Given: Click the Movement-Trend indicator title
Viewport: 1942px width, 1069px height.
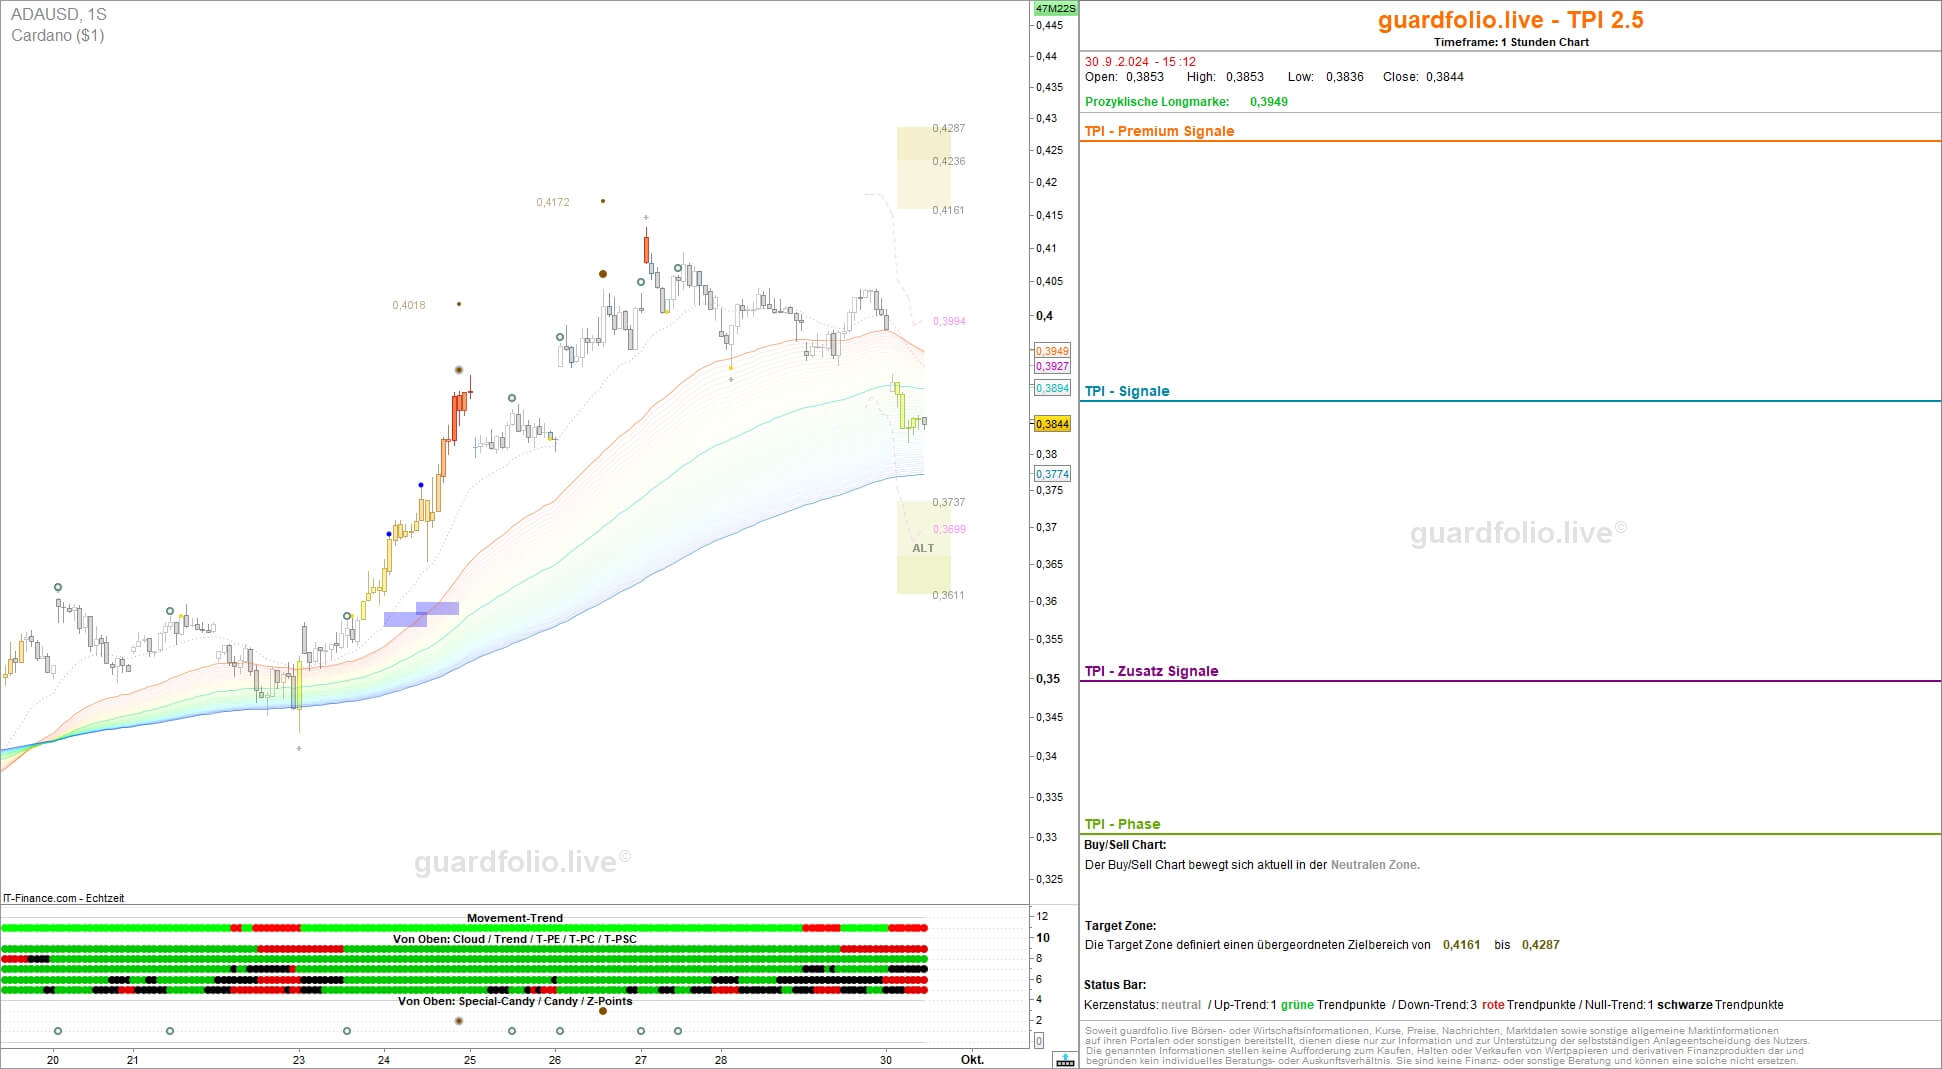Looking at the screenshot, I should (514, 918).
